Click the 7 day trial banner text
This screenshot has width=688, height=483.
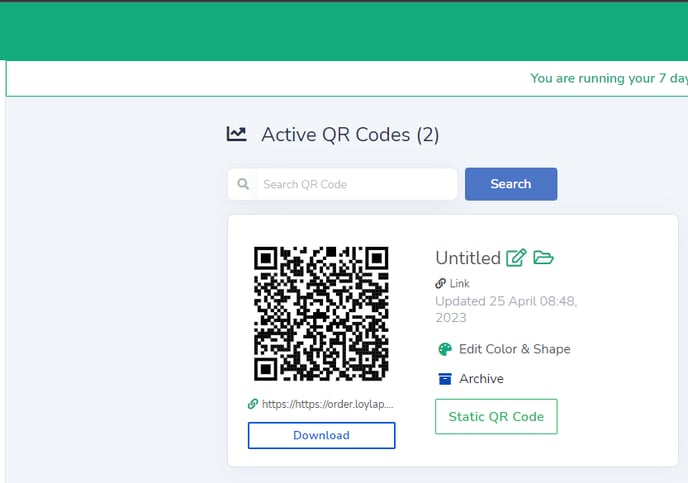point(608,78)
